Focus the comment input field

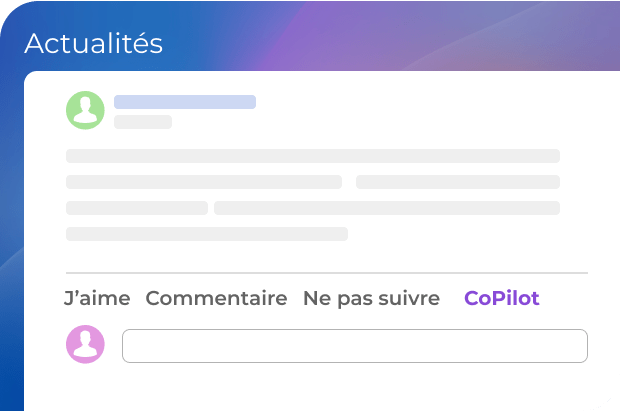click(x=354, y=346)
